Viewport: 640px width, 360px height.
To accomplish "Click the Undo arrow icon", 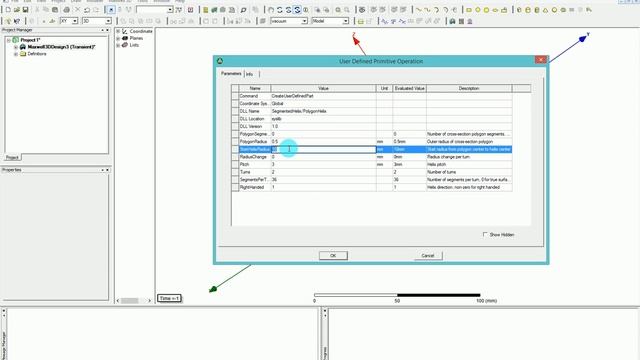I will [x=87, y=9].
